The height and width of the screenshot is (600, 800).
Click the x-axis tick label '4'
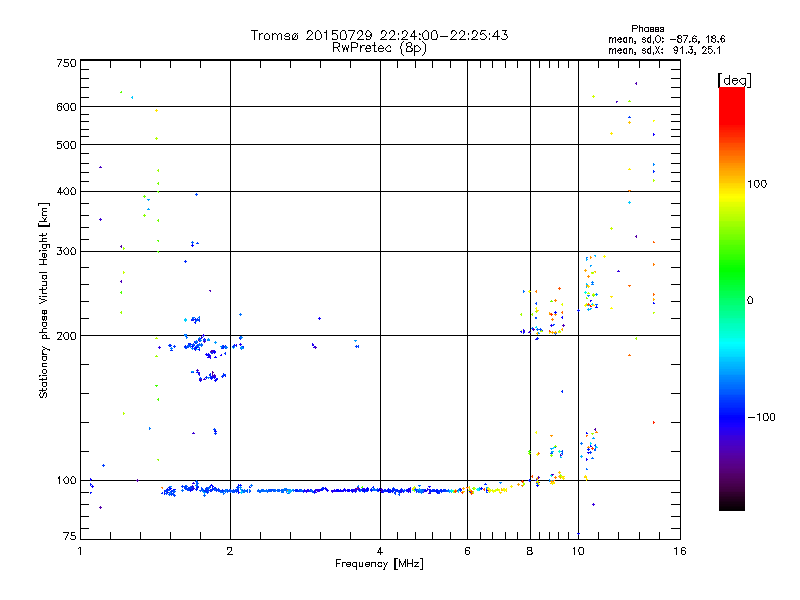pos(380,551)
